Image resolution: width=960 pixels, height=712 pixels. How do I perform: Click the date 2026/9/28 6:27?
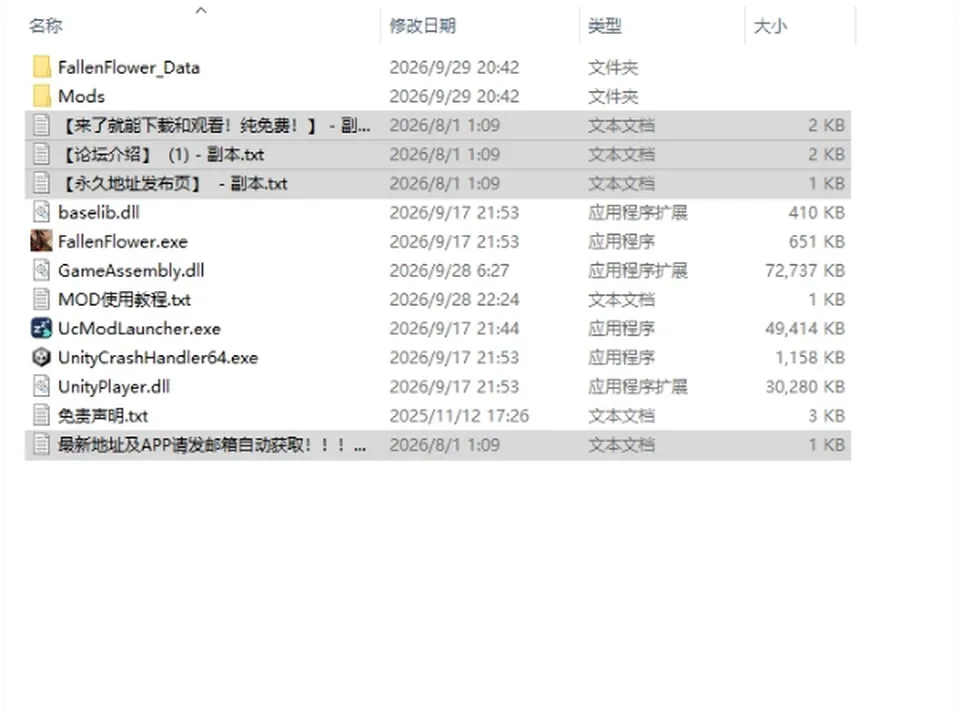[449, 271]
